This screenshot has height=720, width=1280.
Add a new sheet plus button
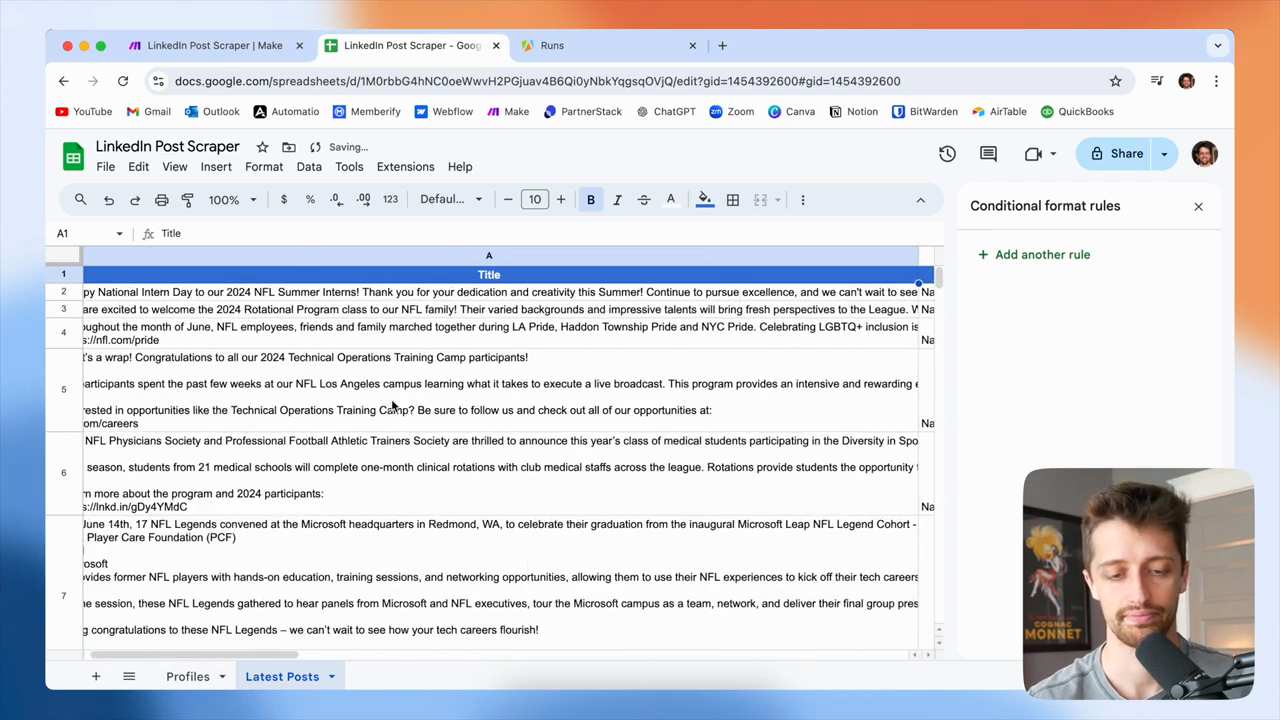tap(96, 677)
